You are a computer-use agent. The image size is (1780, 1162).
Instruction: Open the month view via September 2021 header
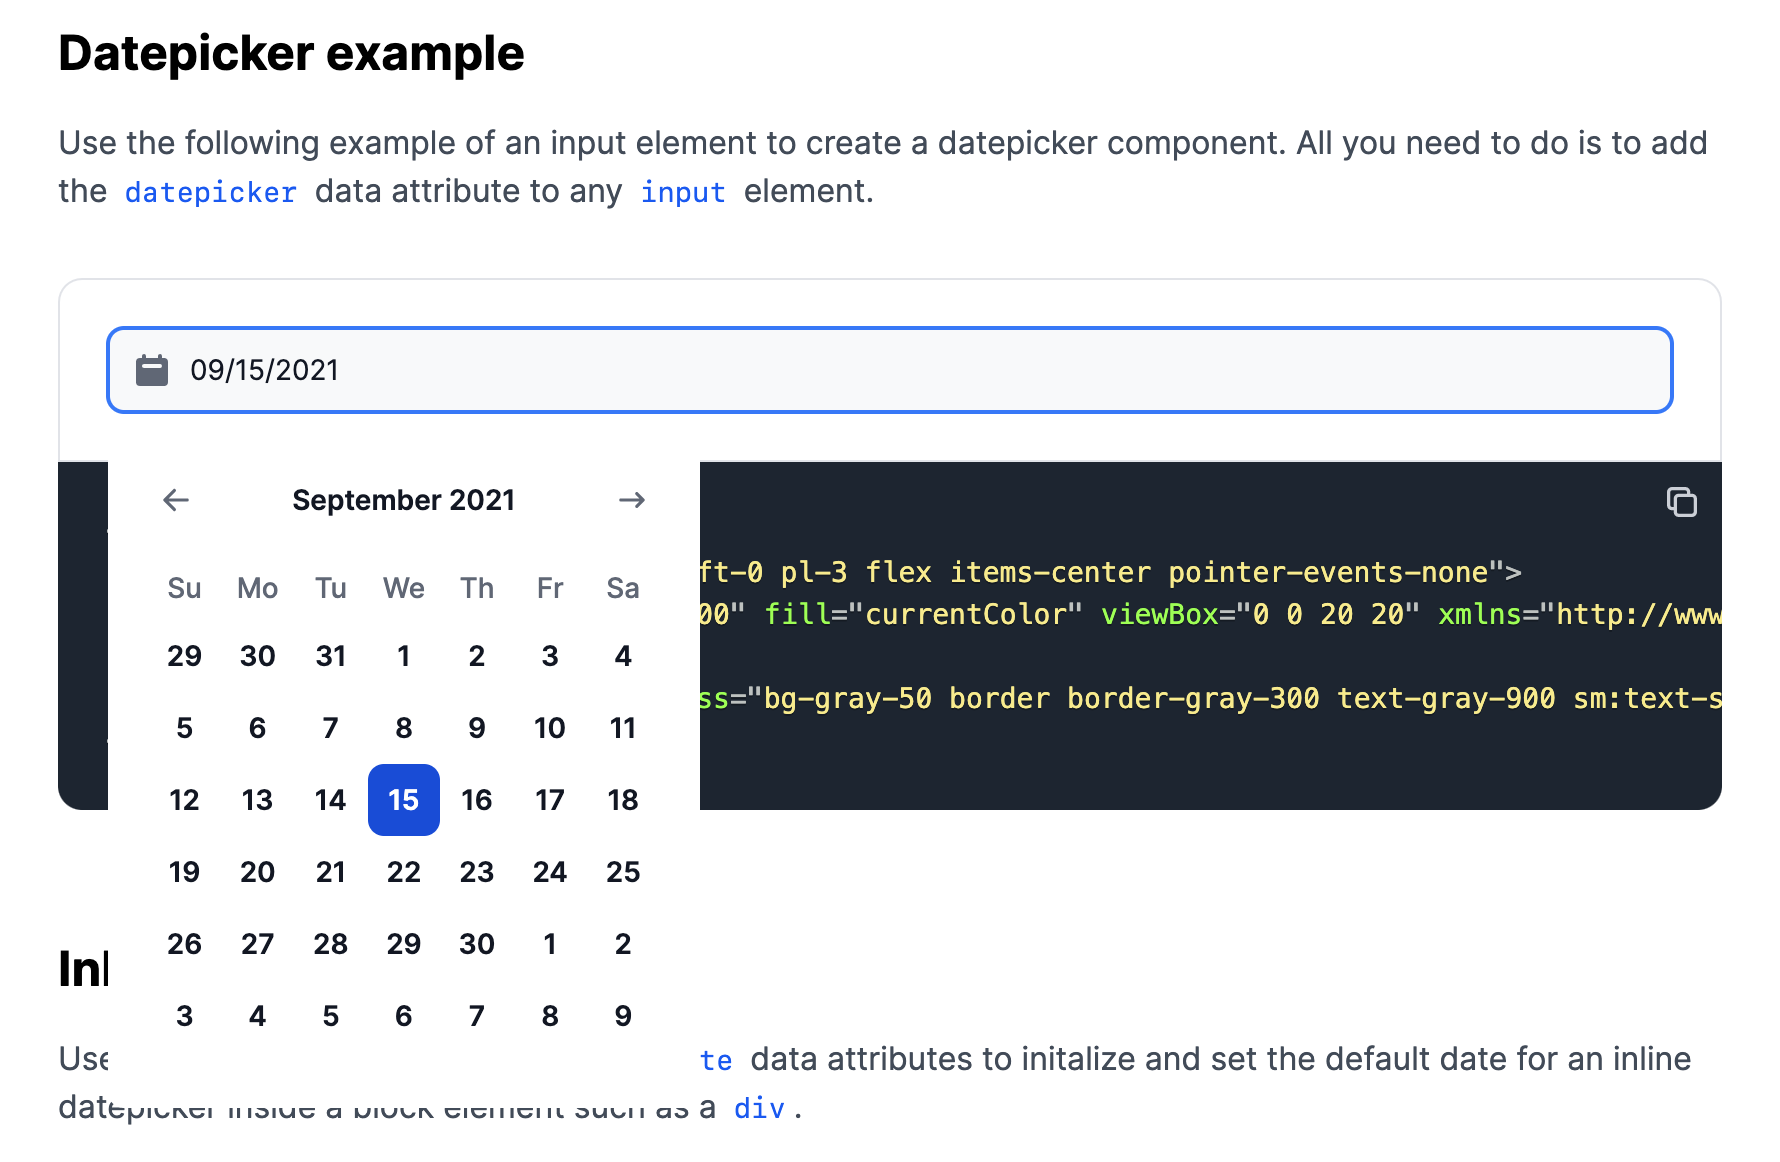(x=403, y=500)
